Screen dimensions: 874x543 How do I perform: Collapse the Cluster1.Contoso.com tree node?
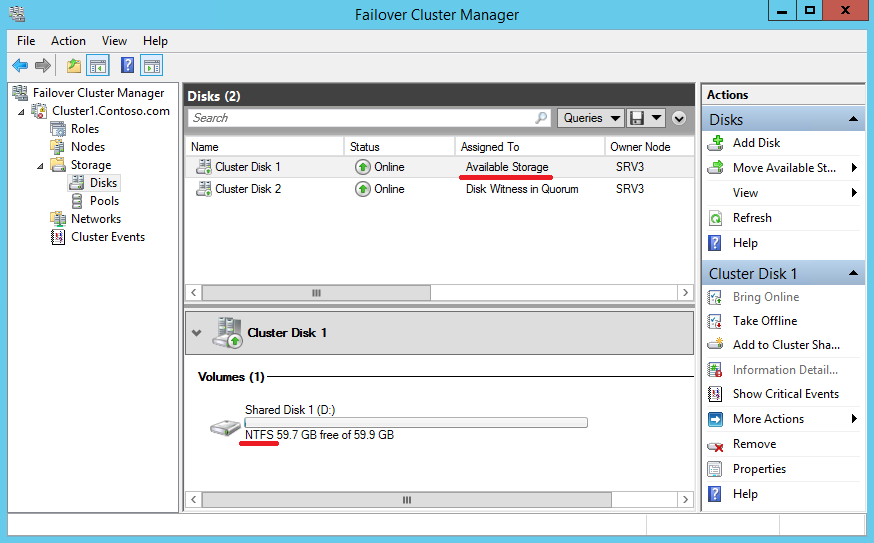tap(23, 111)
